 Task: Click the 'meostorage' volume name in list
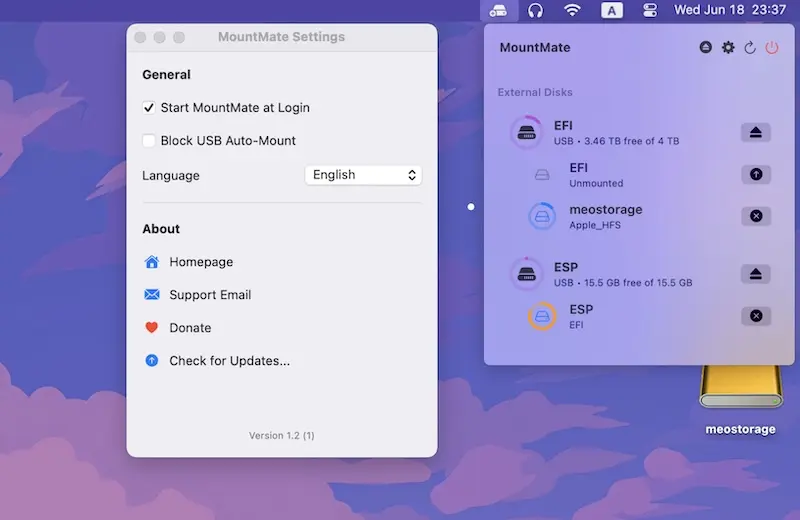606,210
